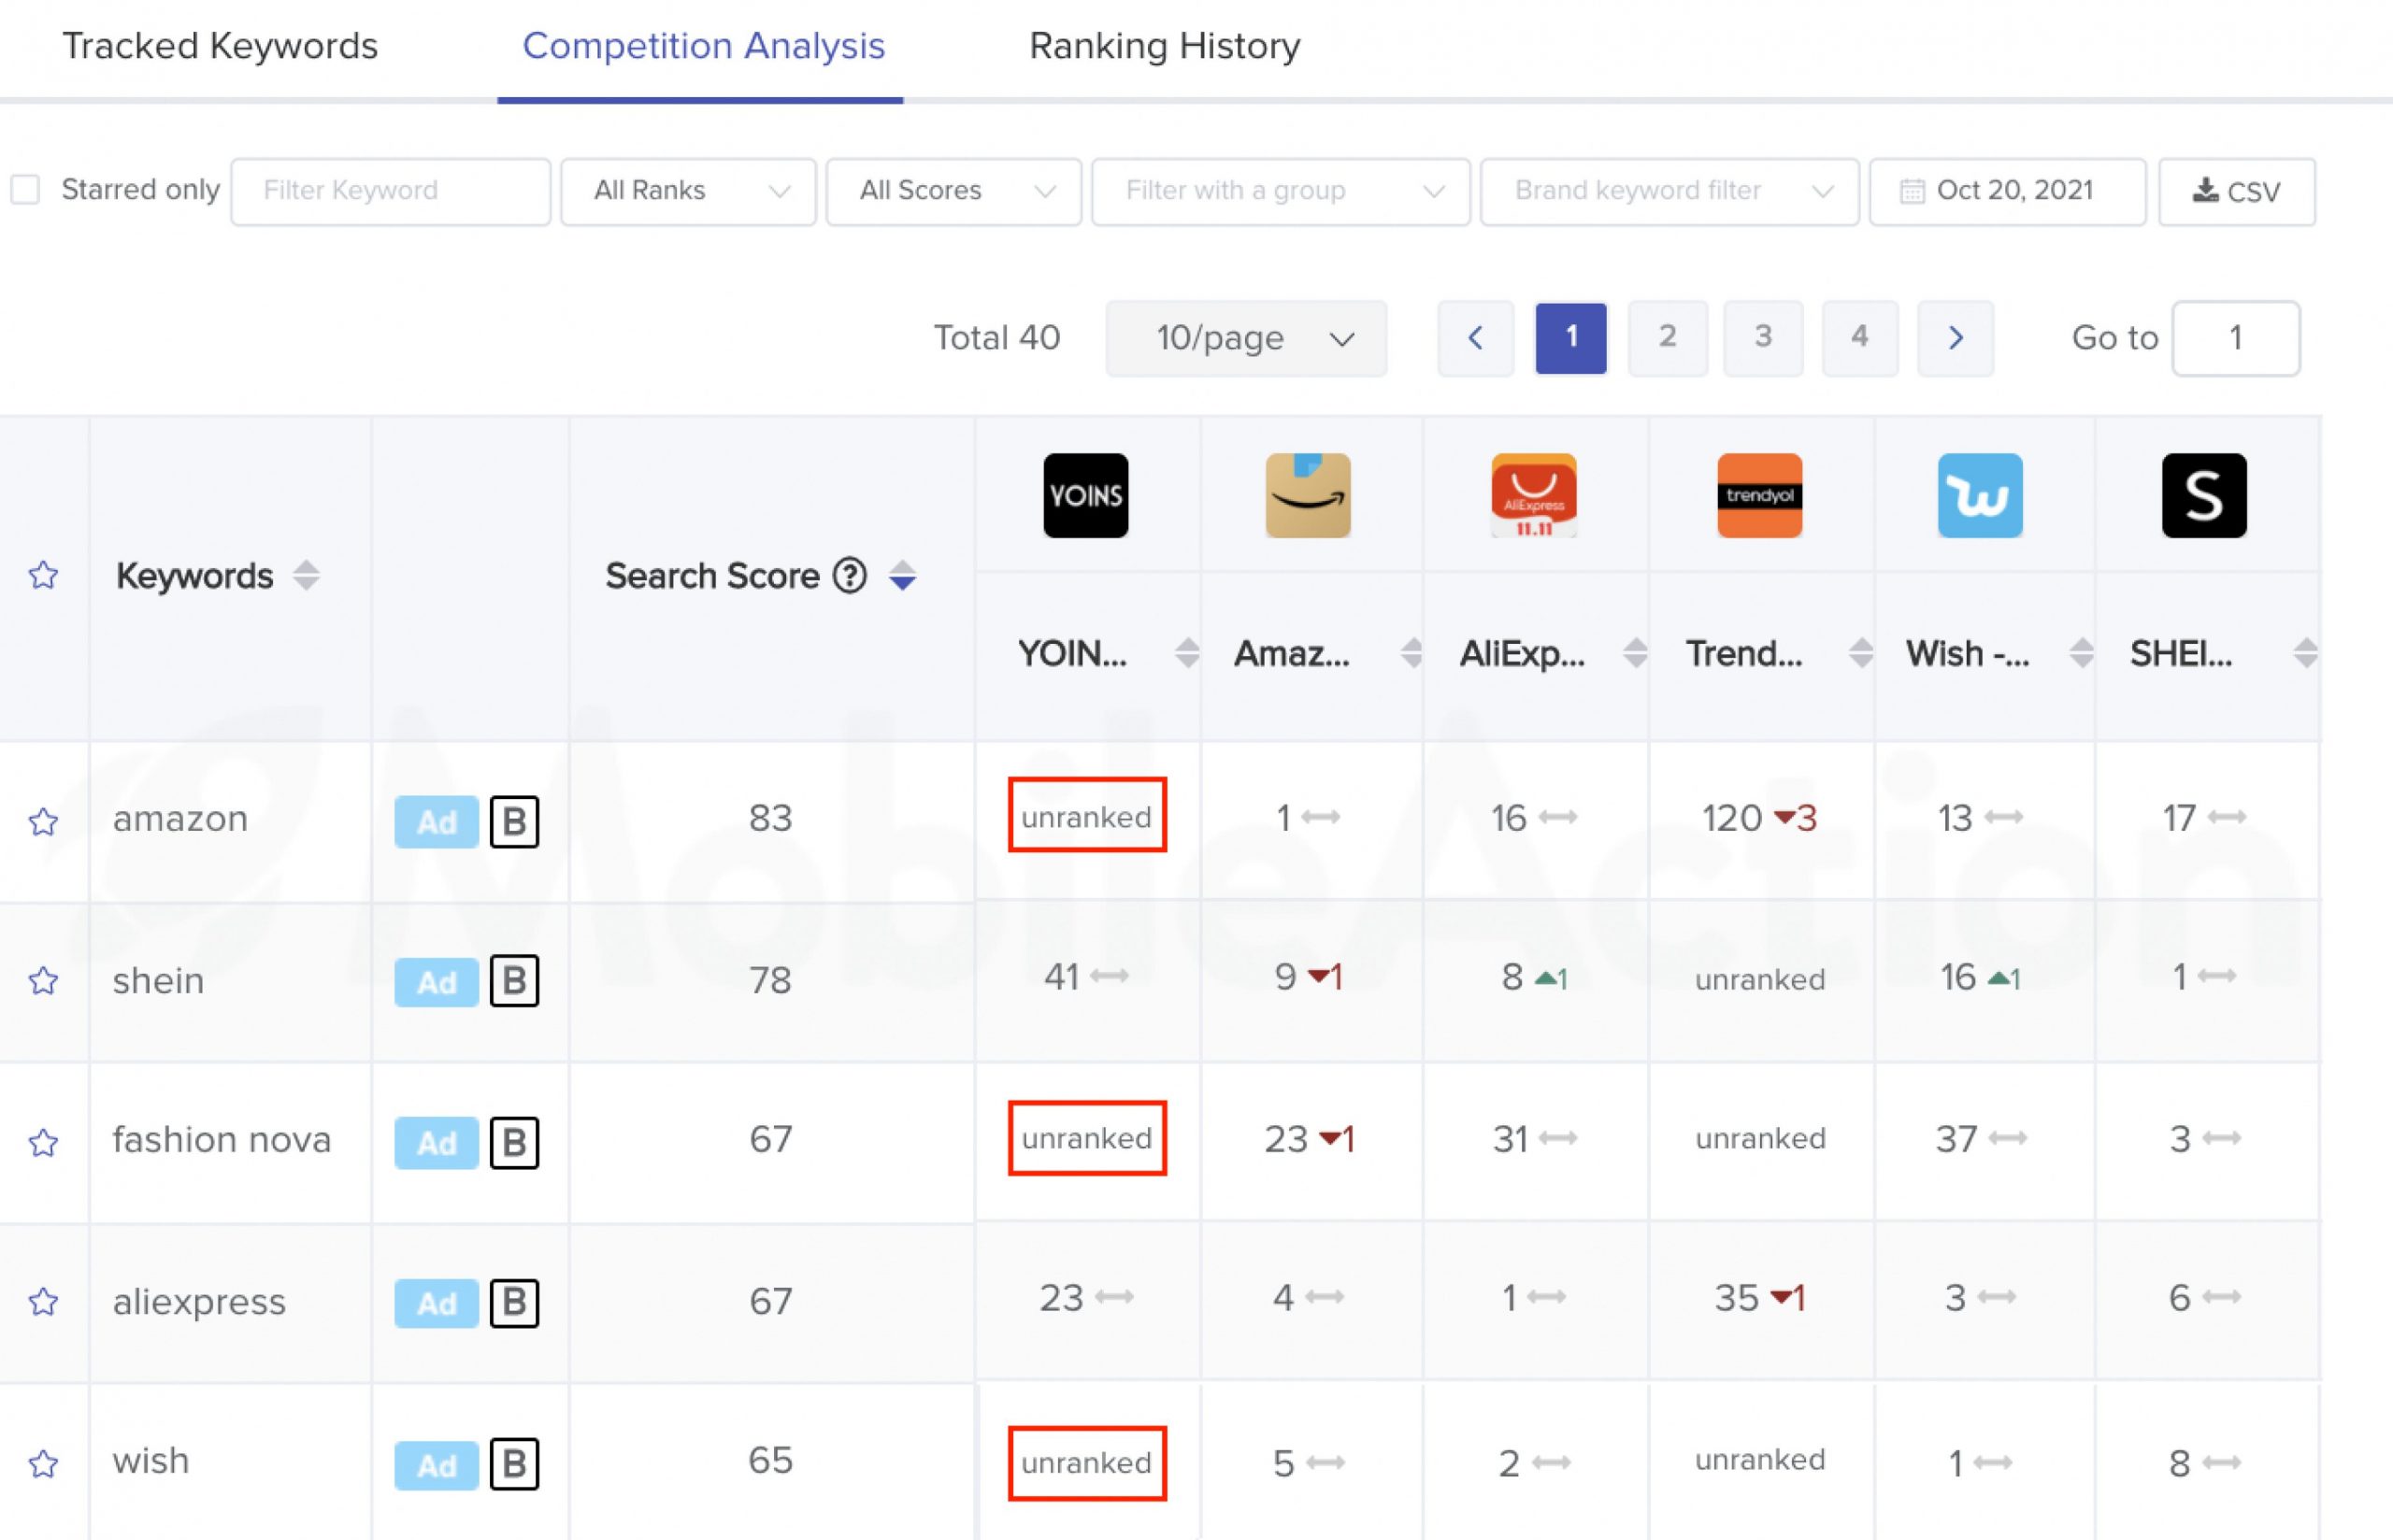Sort by the Trend... column arrows

coord(1861,653)
